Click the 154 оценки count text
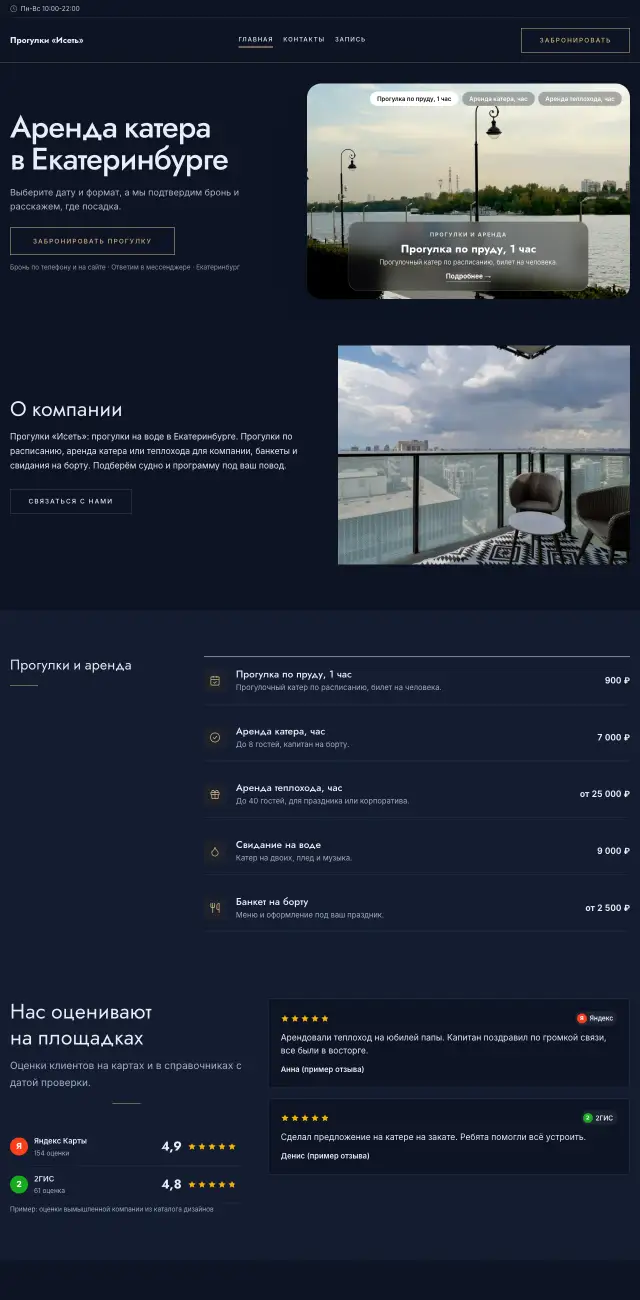 pyautogui.click(x=52, y=1153)
